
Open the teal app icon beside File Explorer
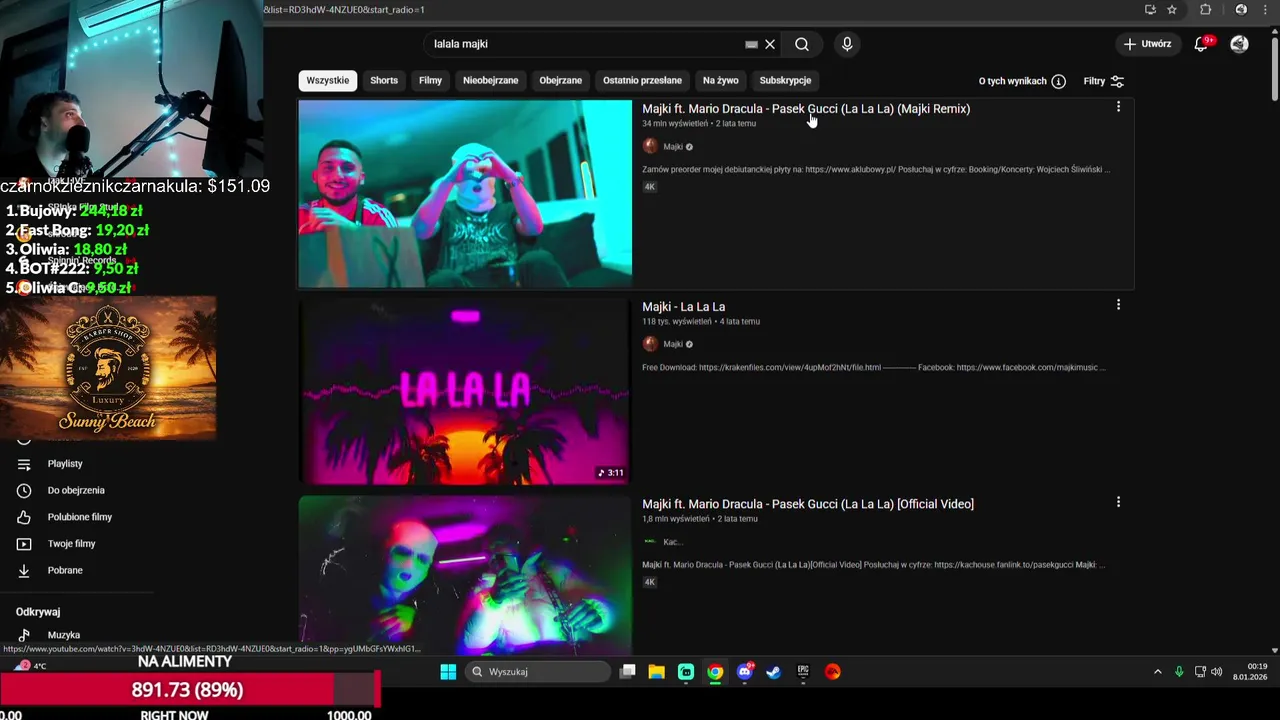686,672
